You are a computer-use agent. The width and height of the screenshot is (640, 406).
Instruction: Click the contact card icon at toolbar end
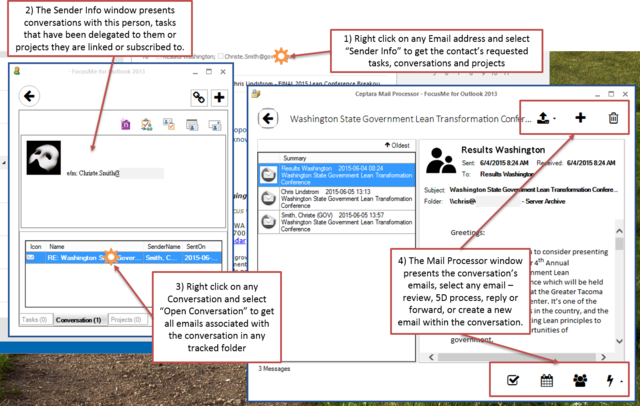click(215, 124)
